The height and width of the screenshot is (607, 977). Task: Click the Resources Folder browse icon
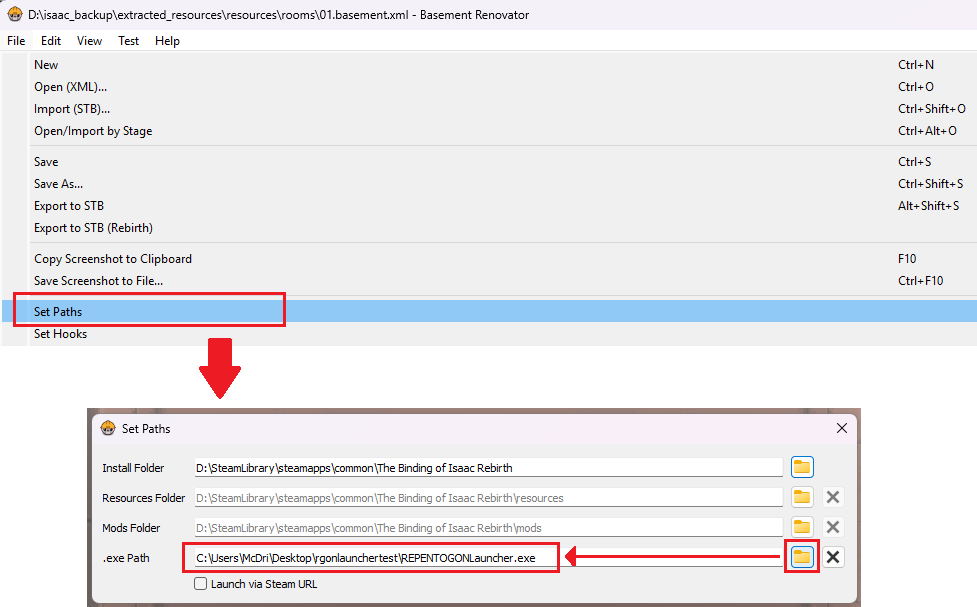click(x=802, y=497)
